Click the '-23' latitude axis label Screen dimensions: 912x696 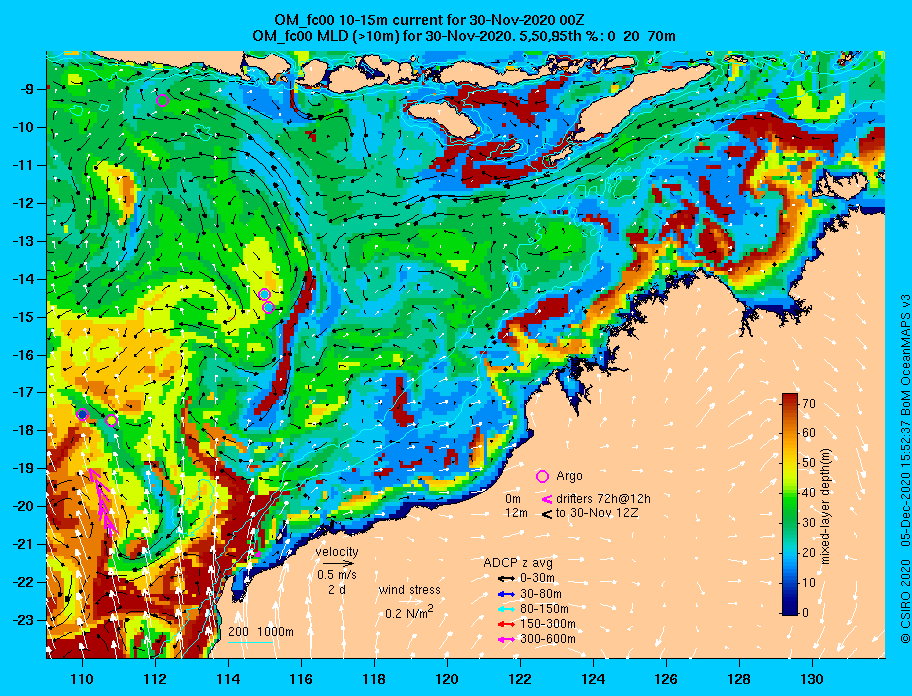click(x=23, y=620)
